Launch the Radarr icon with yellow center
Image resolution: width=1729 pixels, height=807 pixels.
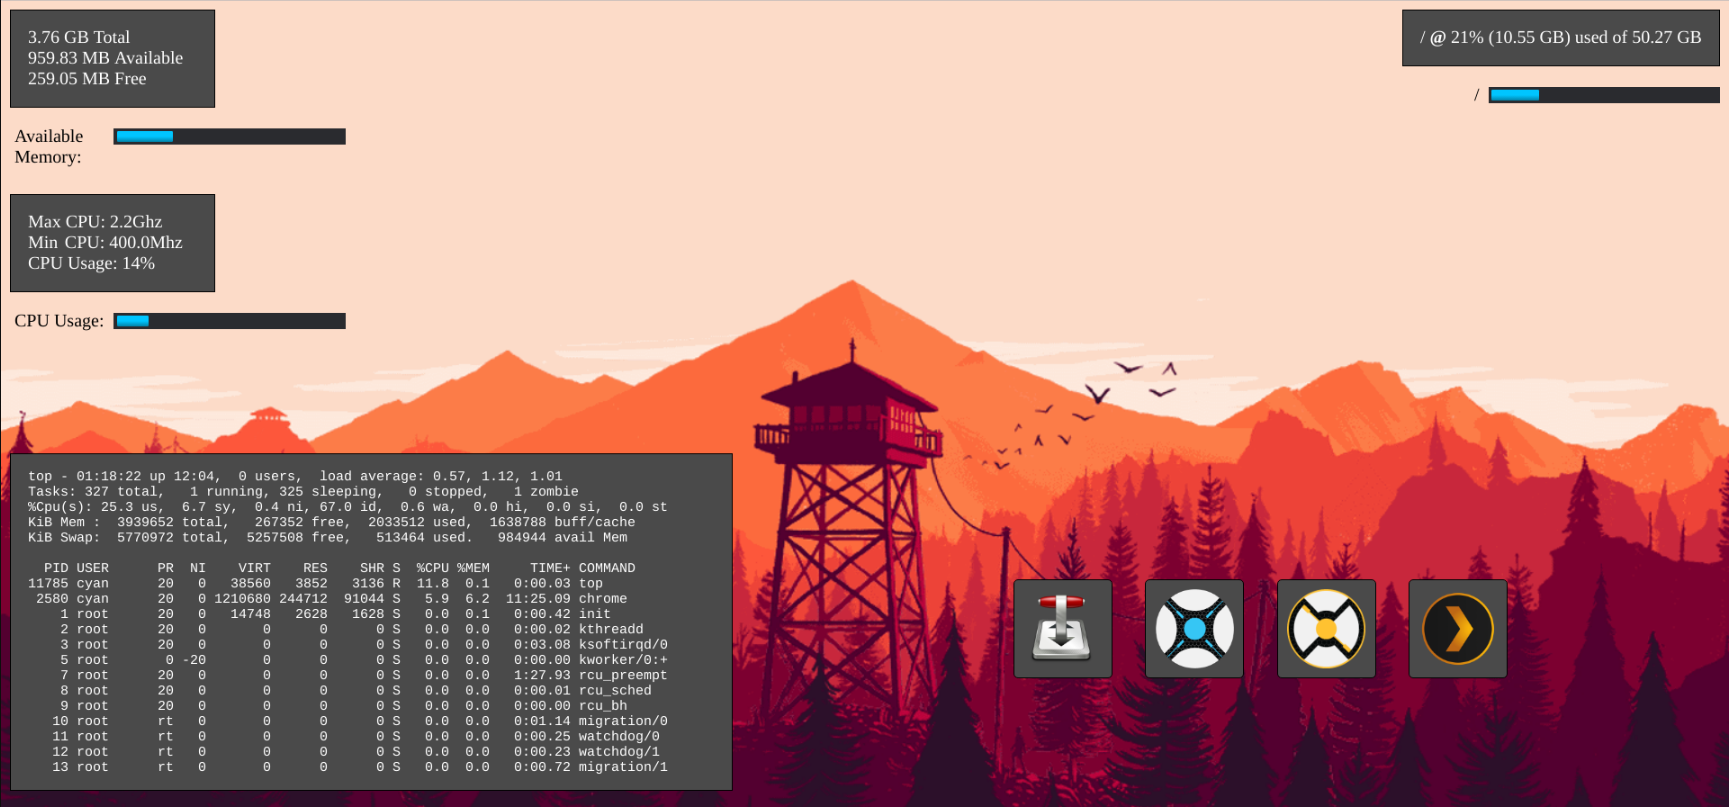coord(1326,629)
